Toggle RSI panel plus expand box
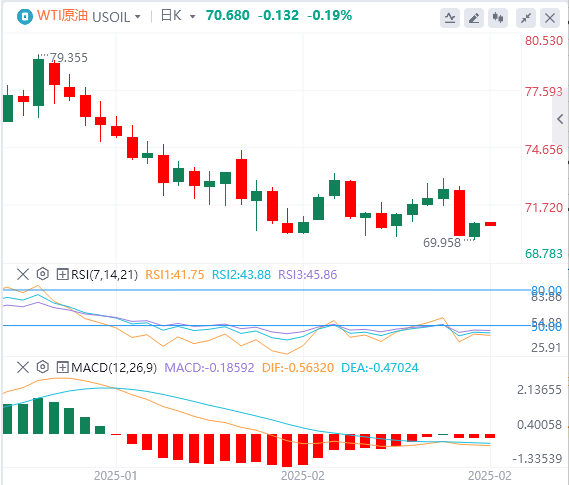Viewport: 569px width, 485px height. click(x=62, y=274)
